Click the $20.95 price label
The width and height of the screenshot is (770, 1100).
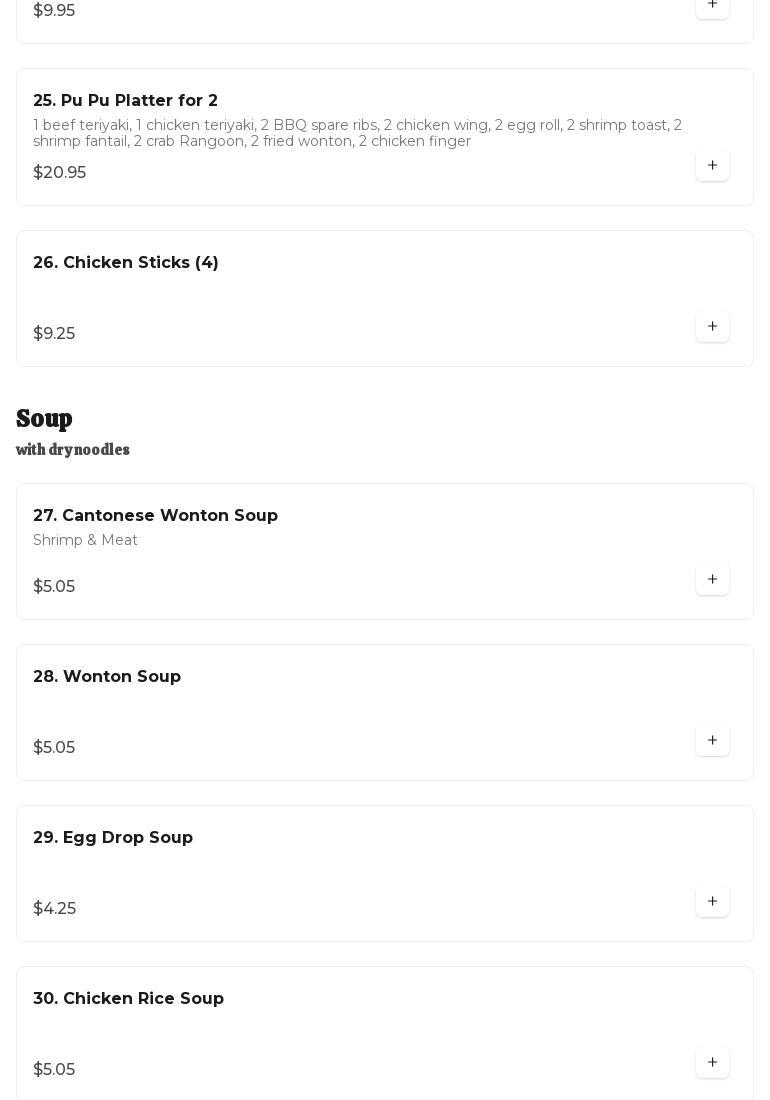coord(59,173)
